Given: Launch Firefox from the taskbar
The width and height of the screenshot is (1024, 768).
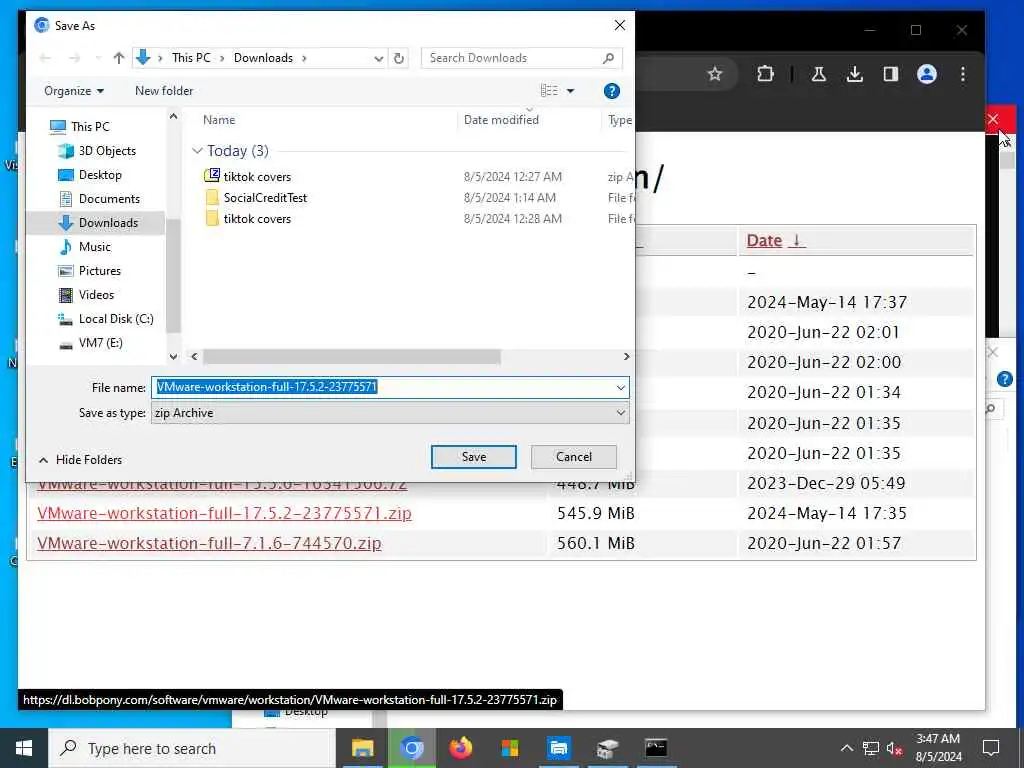Looking at the screenshot, I should point(460,748).
